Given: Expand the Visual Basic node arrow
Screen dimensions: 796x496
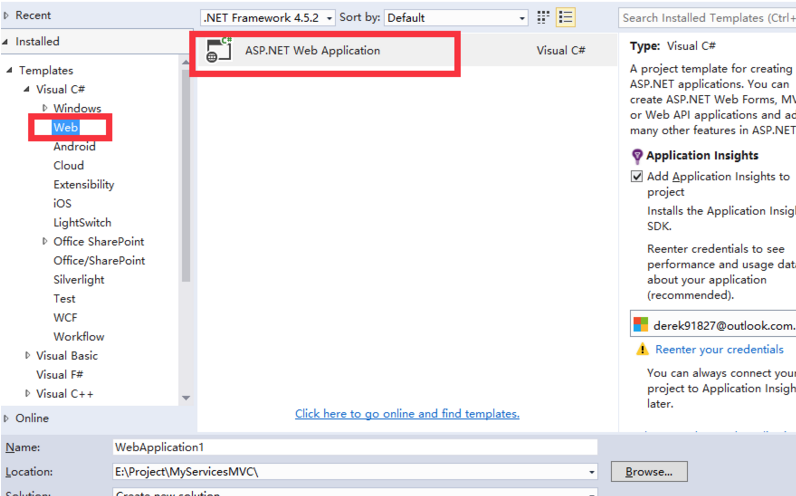Looking at the screenshot, I should tap(27, 355).
